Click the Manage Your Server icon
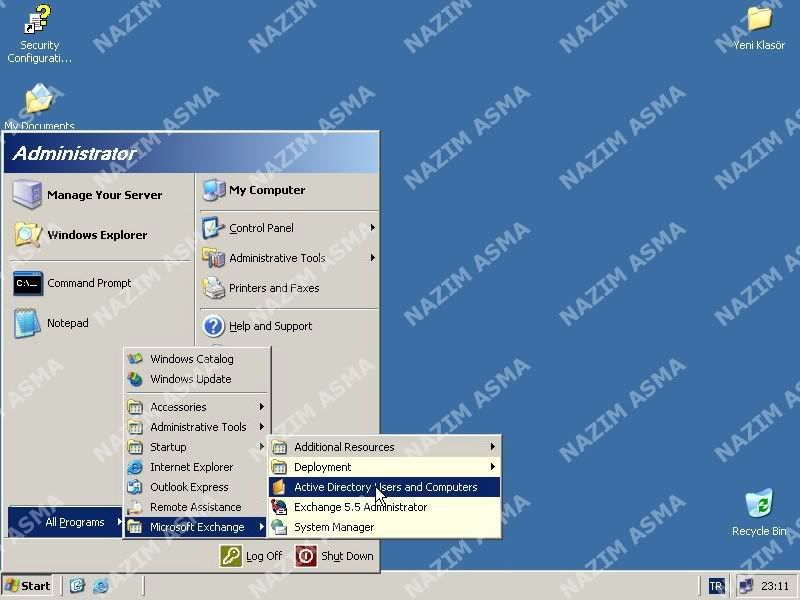 pos(27,194)
